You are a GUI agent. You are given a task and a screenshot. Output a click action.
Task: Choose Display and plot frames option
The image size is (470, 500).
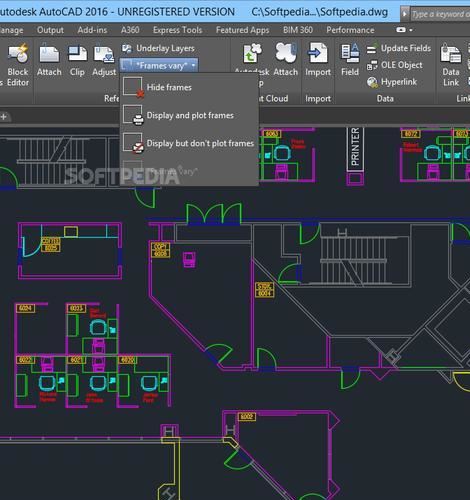[189, 115]
